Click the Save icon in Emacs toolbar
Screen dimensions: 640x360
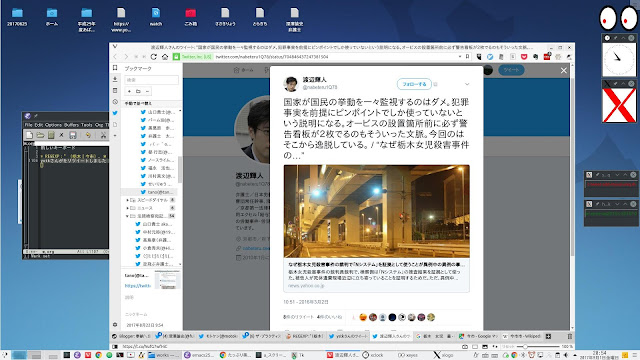click(x=73, y=135)
